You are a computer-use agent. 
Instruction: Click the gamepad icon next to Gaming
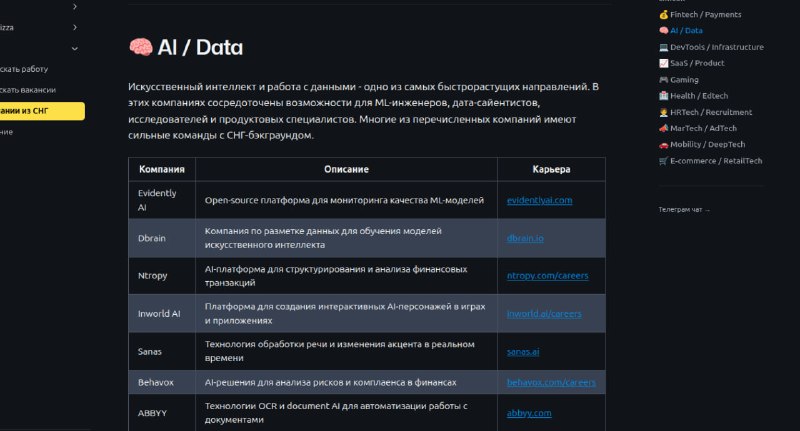click(x=663, y=80)
